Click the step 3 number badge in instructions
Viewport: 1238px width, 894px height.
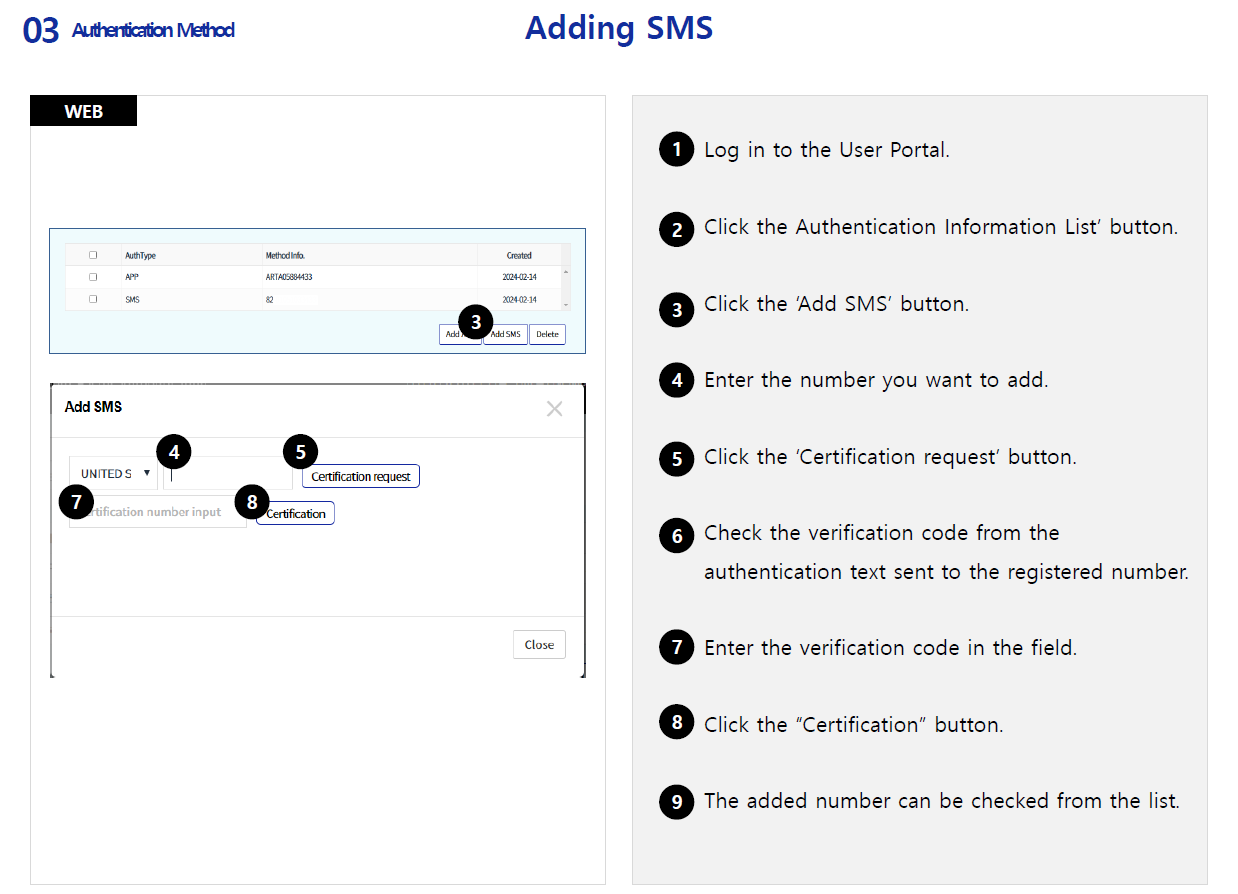[x=677, y=309]
